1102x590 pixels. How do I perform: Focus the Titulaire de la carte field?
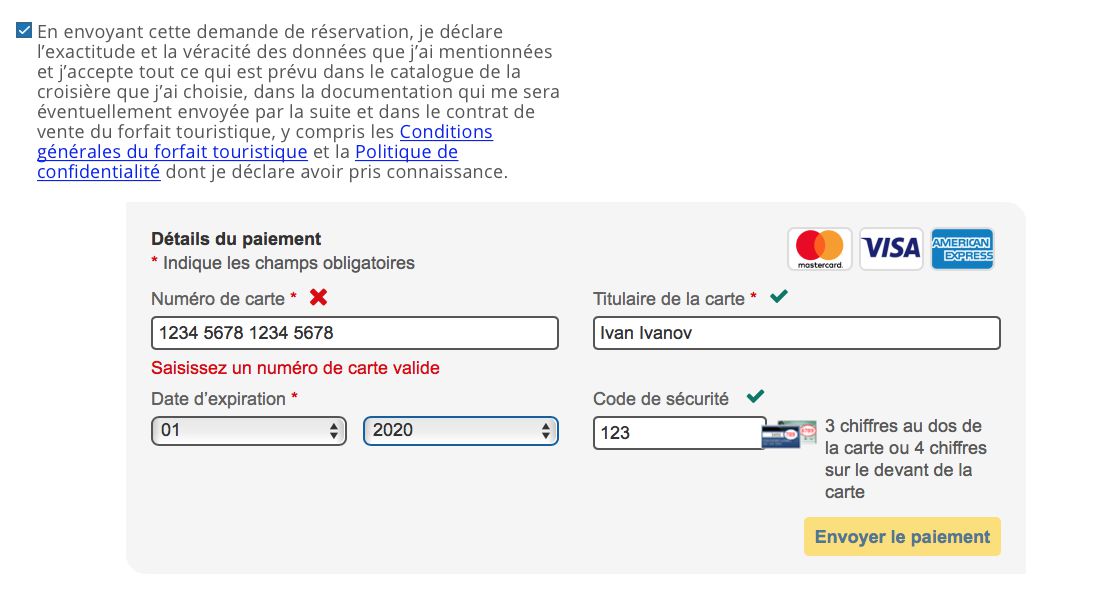pos(796,333)
